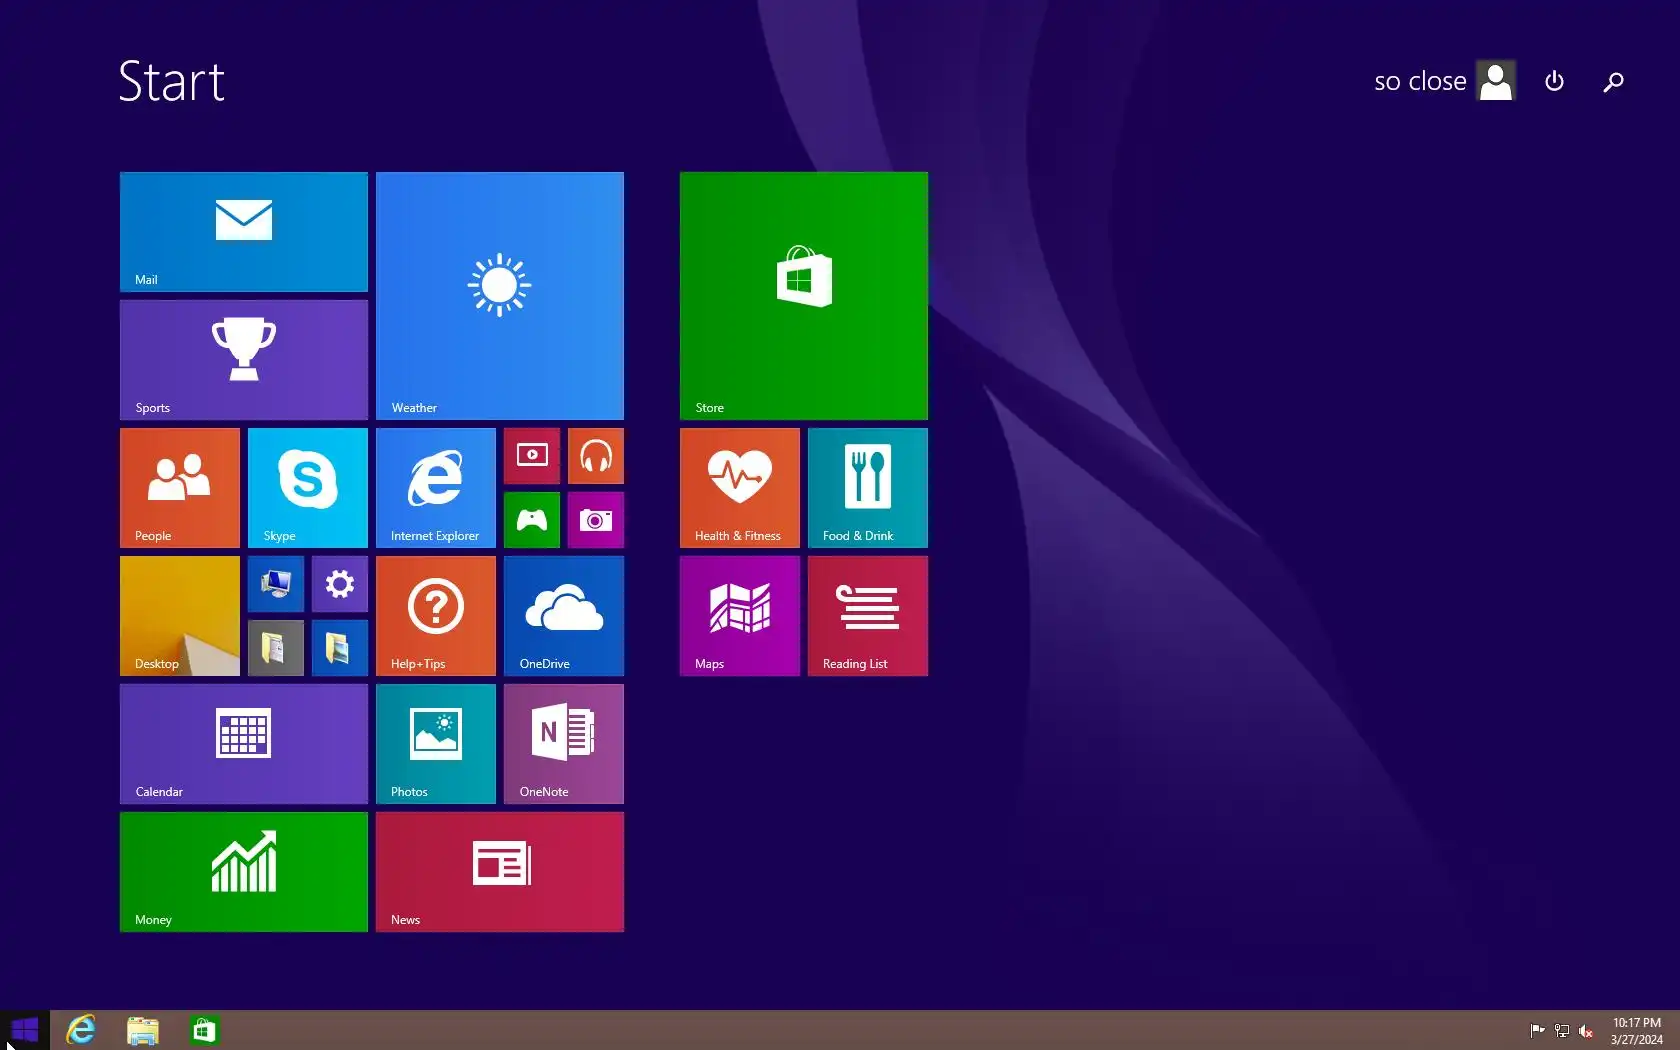This screenshot has width=1680, height=1050.
Task: Open the small Video tile
Action: click(x=532, y=456)
